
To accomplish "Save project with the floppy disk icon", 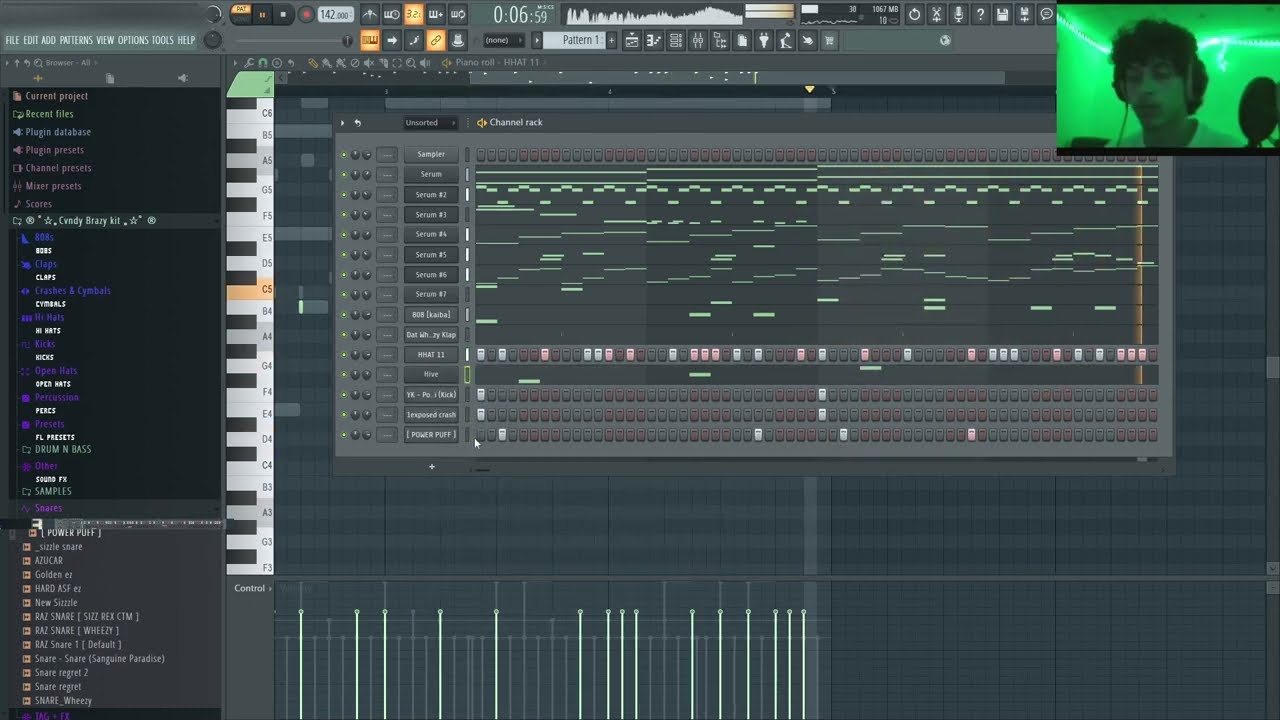I will tap(1002, 14).
